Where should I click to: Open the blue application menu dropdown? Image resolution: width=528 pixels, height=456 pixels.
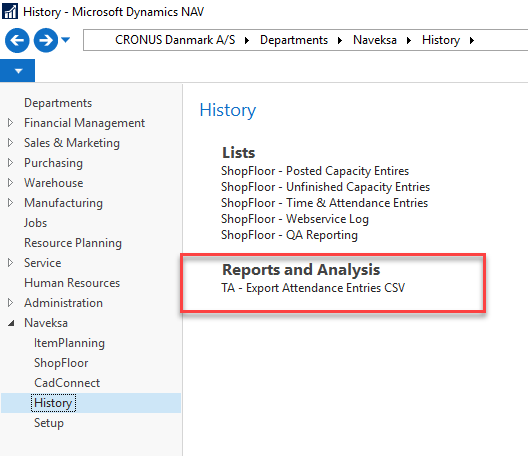[x=18, y=71]
